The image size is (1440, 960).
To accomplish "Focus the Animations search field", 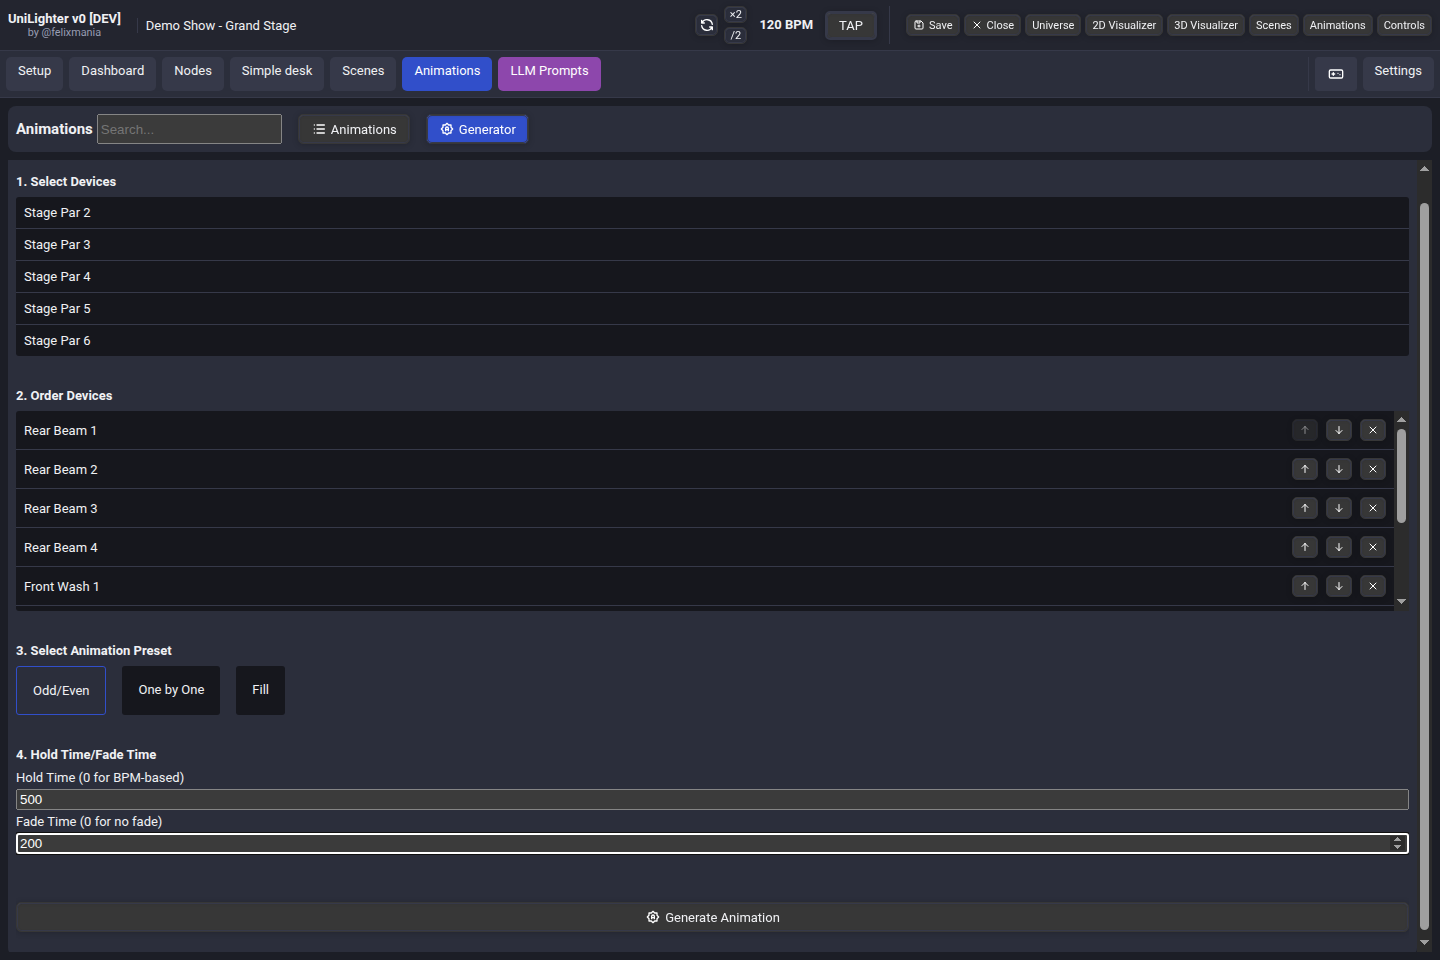I will [x=189, y=129].
